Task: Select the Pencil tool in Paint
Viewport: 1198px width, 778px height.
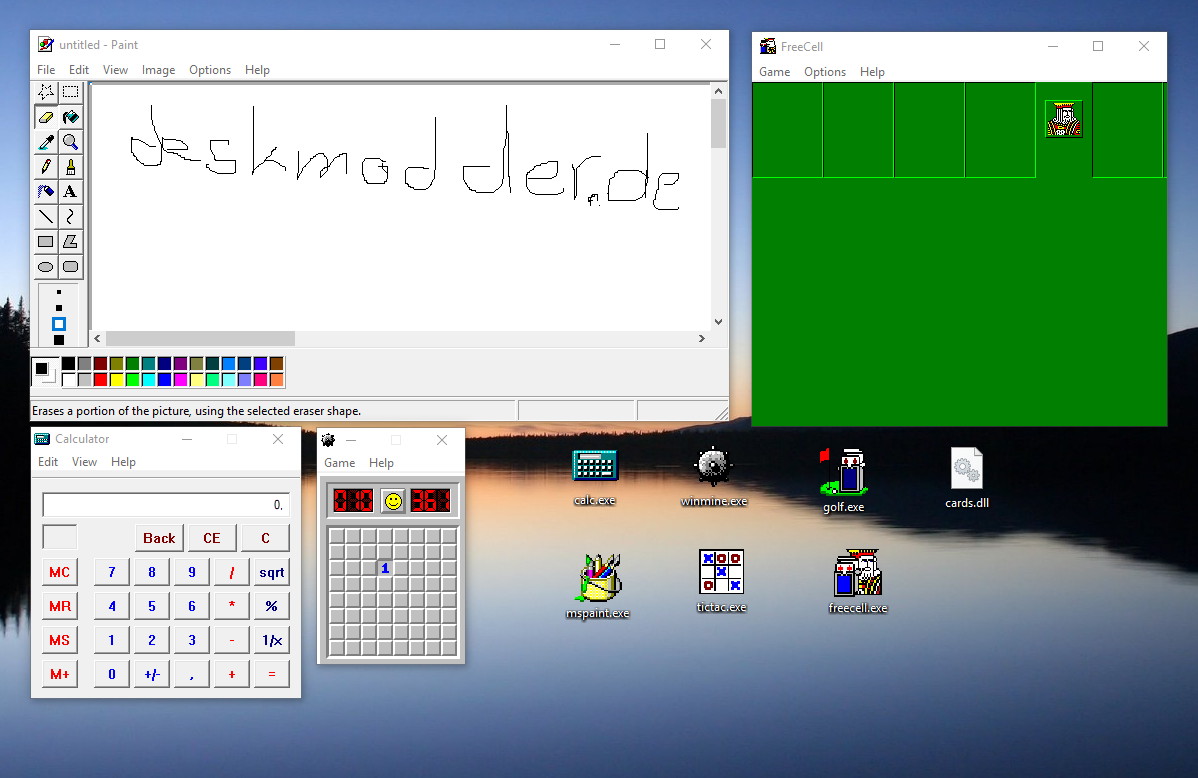Action: pos(46,167)
